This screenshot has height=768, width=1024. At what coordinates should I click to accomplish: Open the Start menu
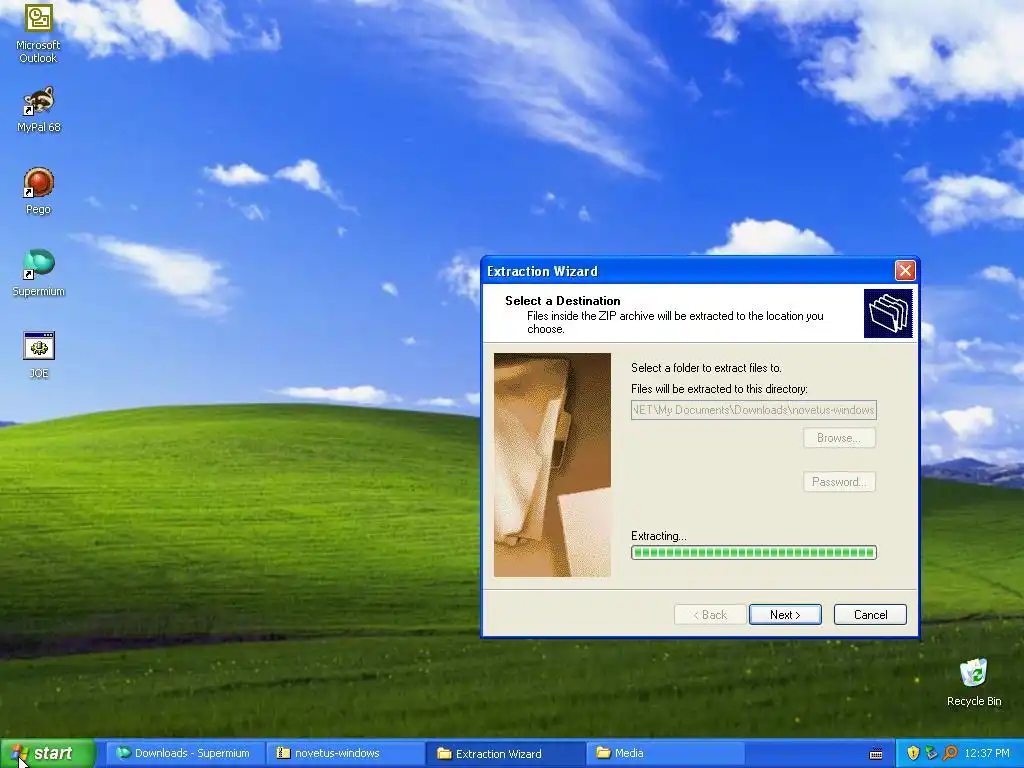coord(48,754)
